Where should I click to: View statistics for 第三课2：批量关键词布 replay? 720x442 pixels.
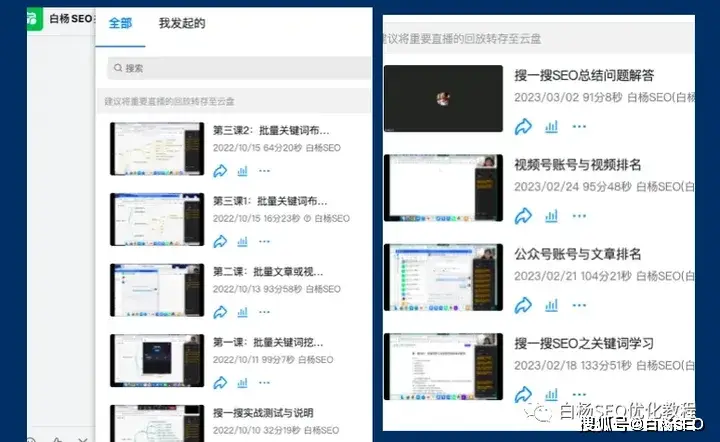242,171
